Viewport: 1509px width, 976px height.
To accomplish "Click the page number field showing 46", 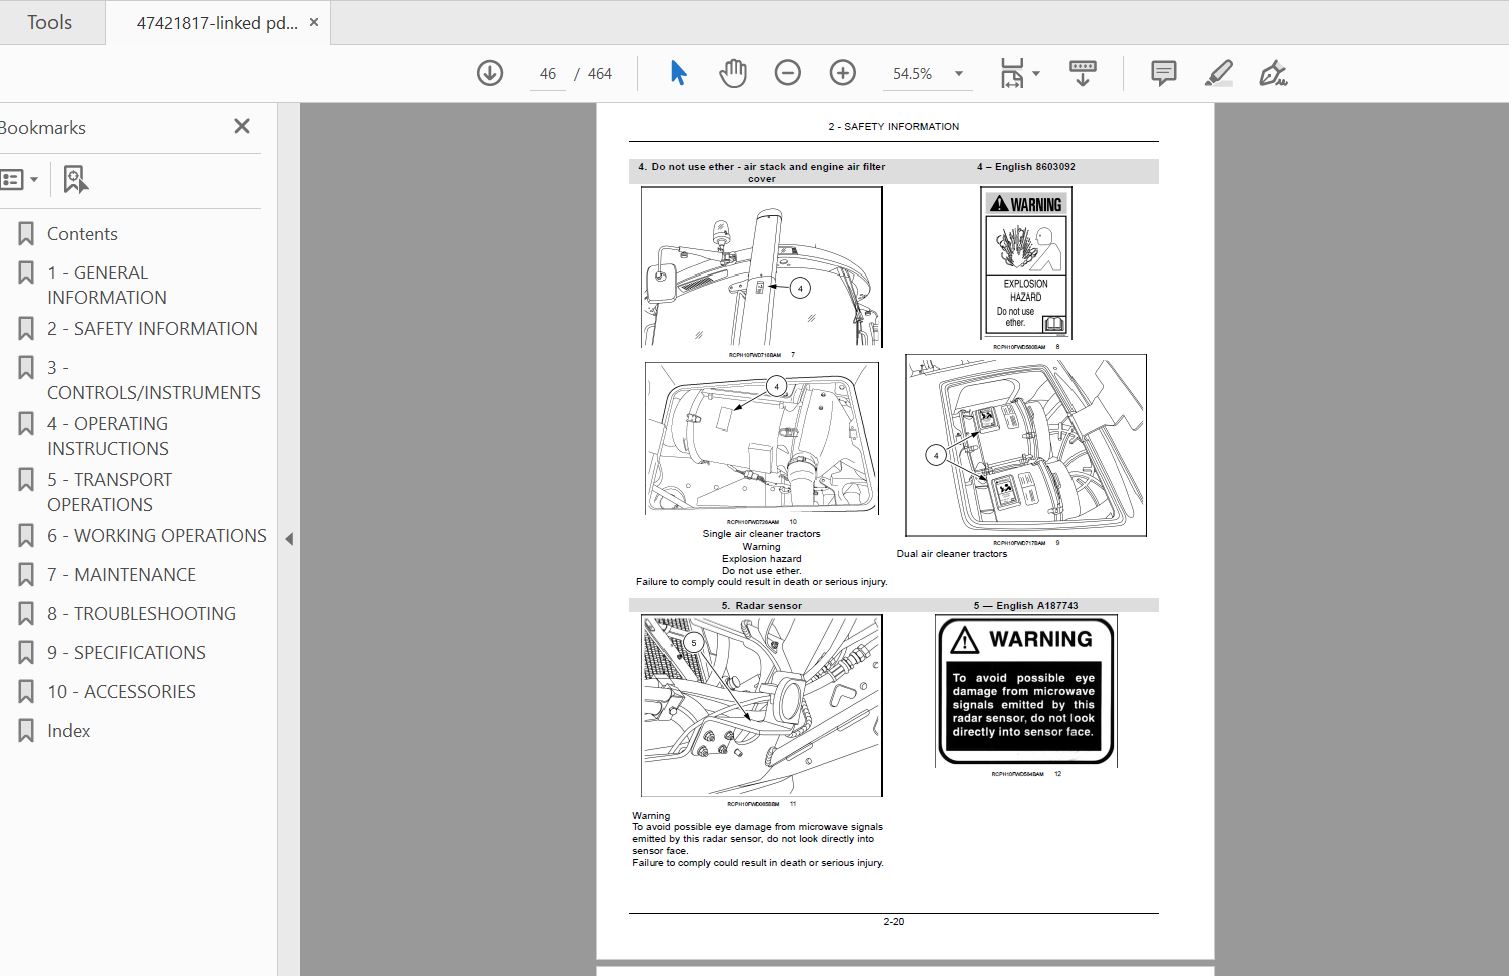I will [548, 74].
